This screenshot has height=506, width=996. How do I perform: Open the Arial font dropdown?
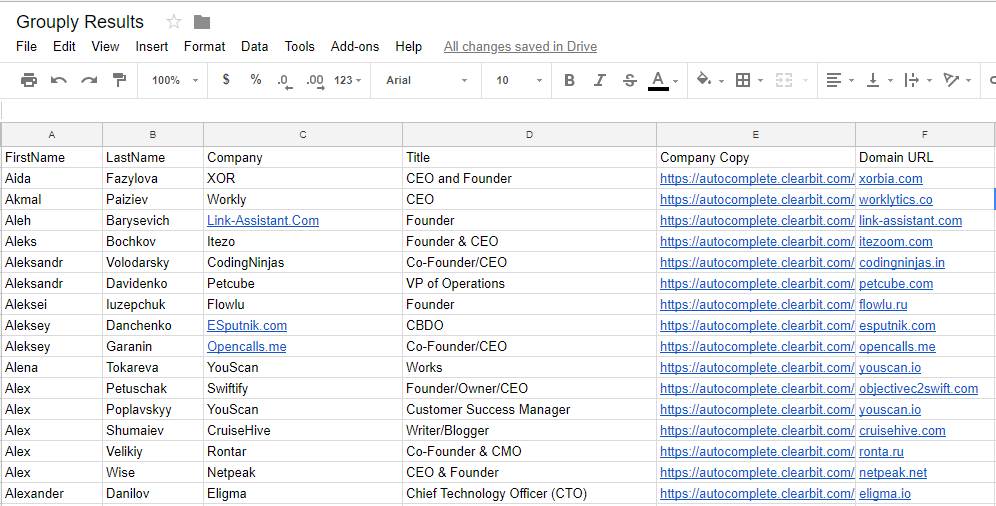click(x=426, y=80)
